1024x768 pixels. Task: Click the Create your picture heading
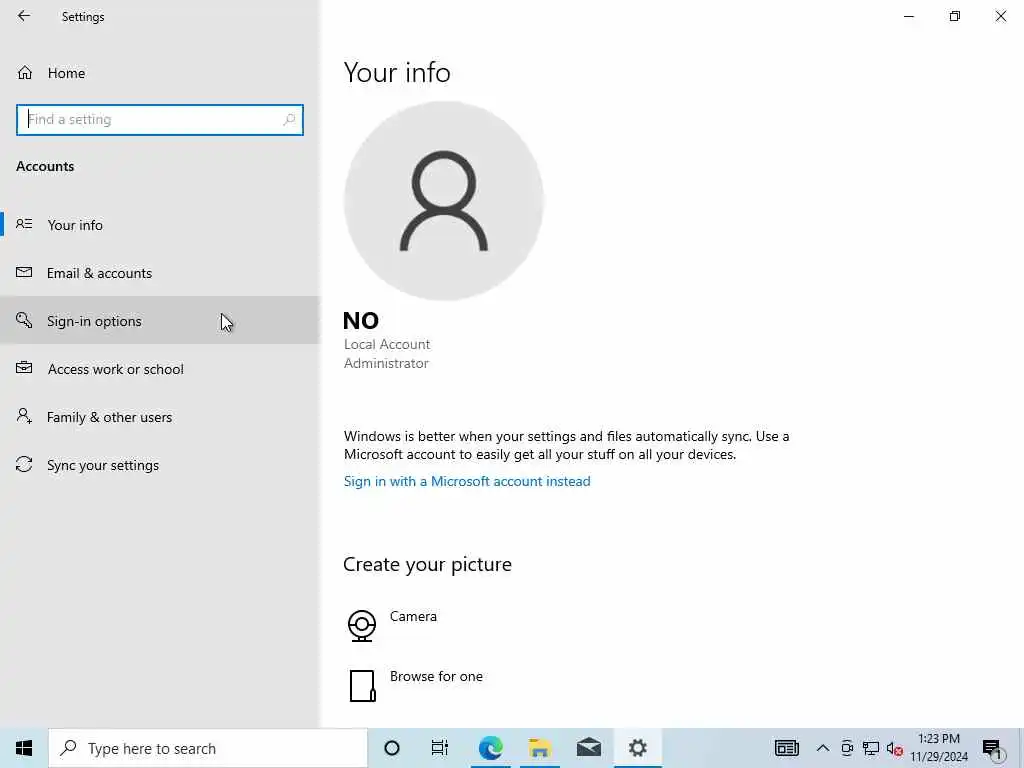pyautogui.click(x=427, y=564)
